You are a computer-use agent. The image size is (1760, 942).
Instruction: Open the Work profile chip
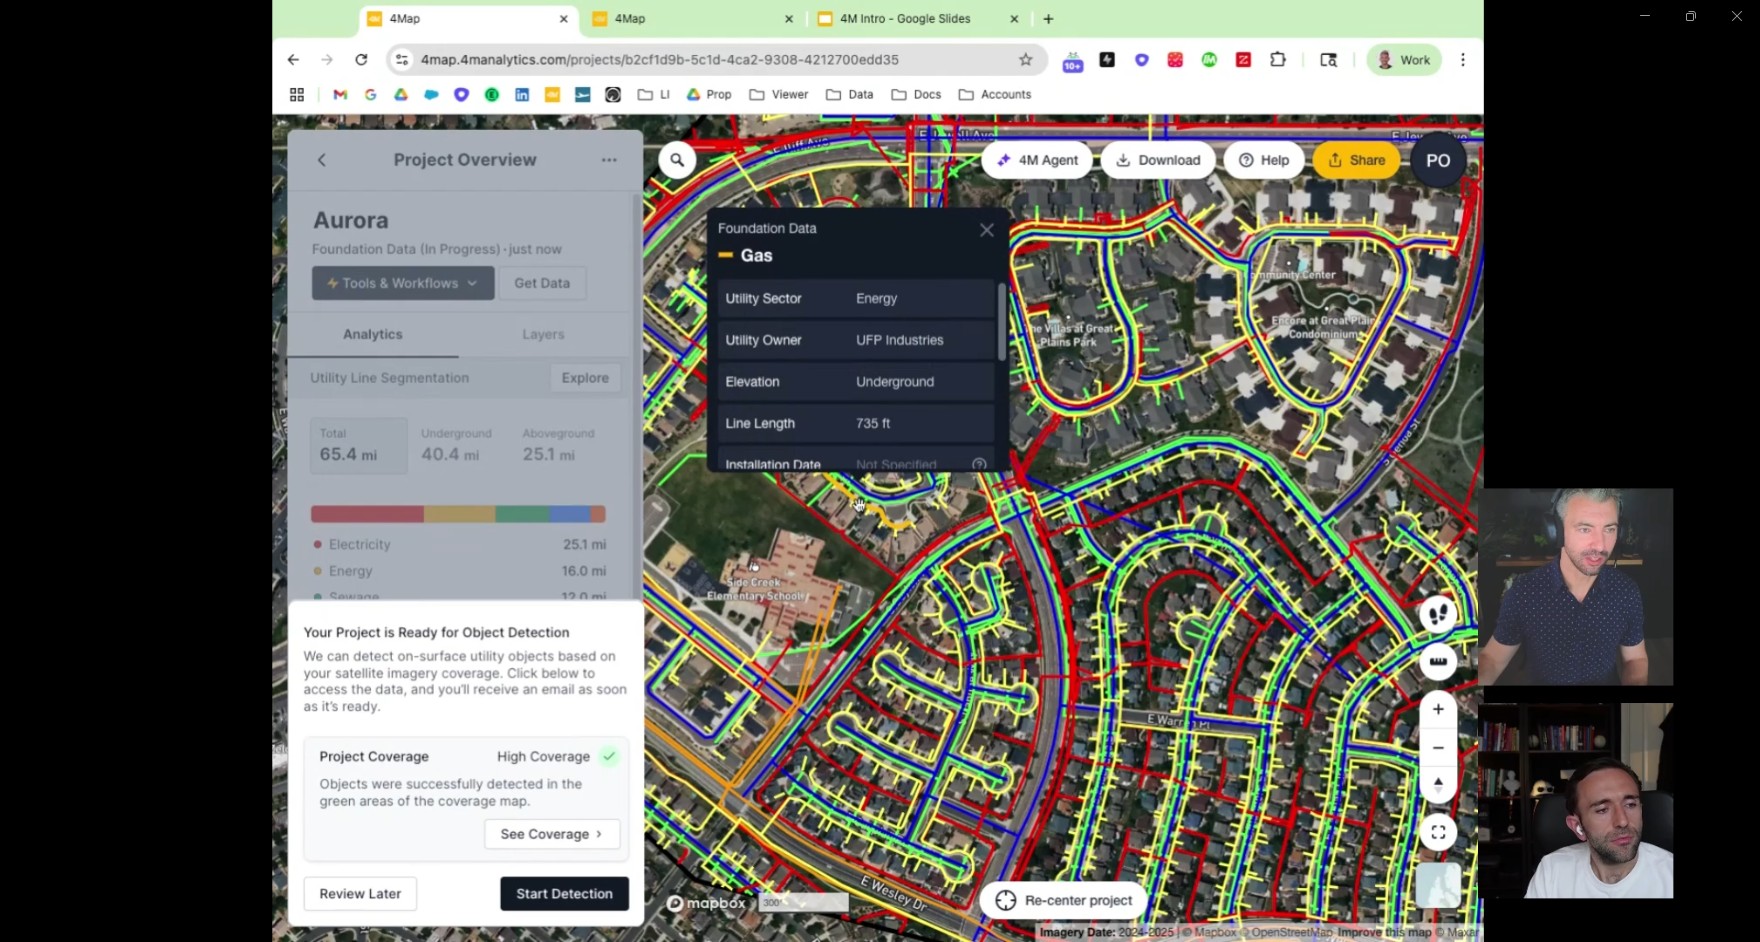(1404, 60)
